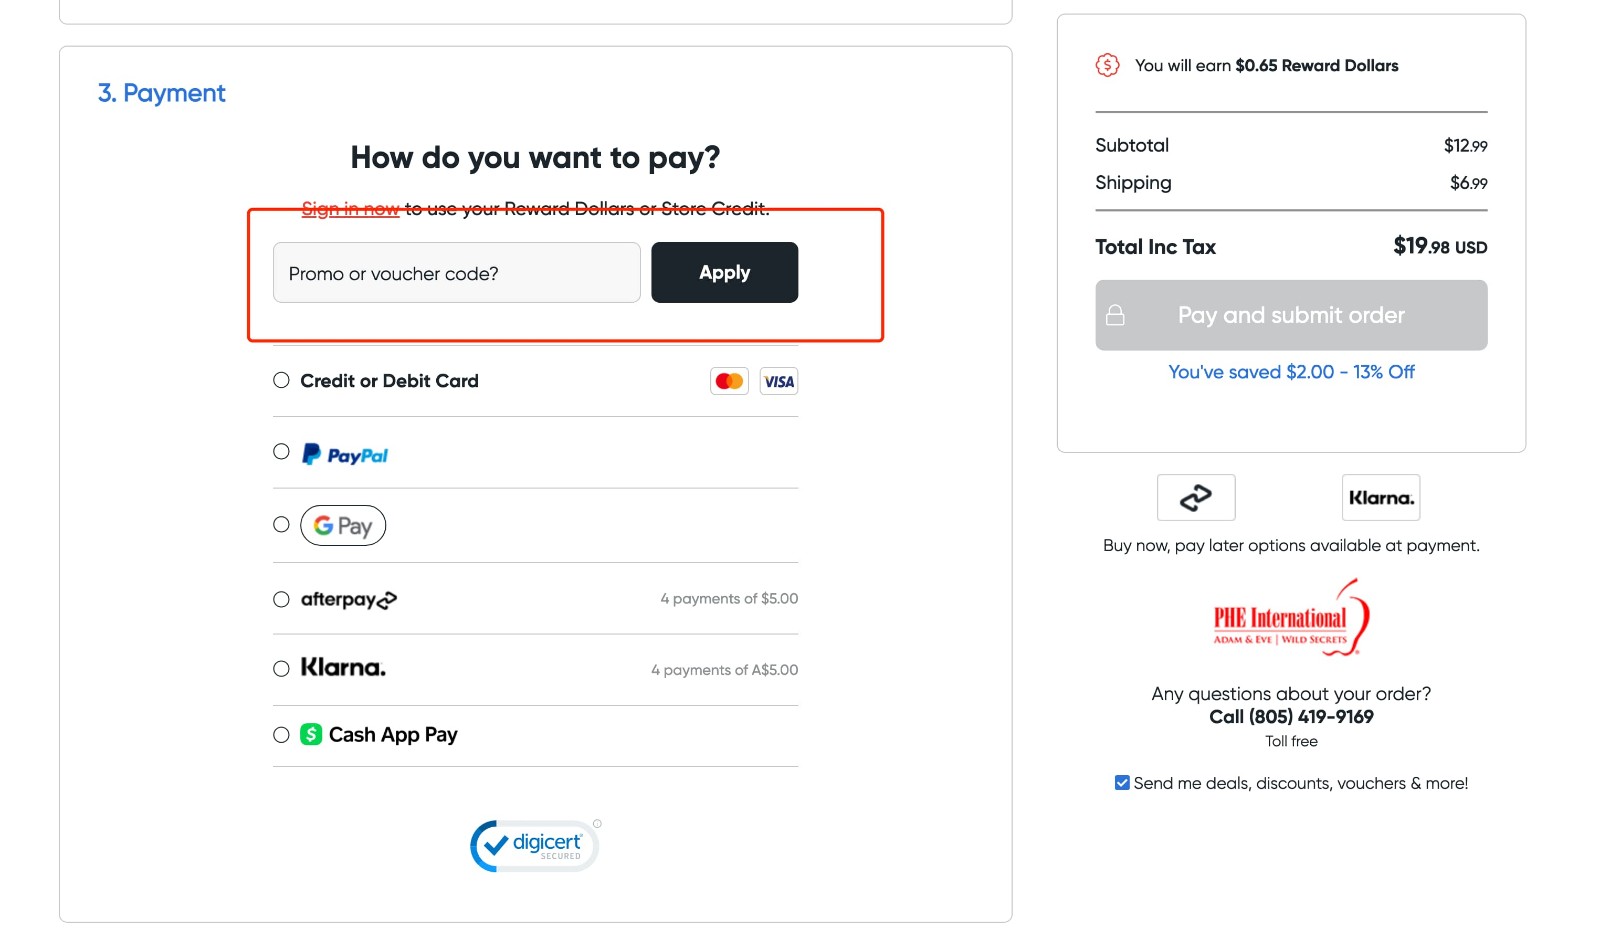Click the Apply promo code button

(724, 271)
